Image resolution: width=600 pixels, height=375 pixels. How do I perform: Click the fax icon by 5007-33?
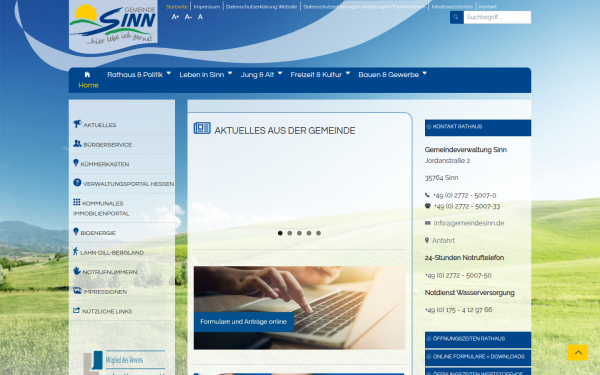(x=428, y=206)
